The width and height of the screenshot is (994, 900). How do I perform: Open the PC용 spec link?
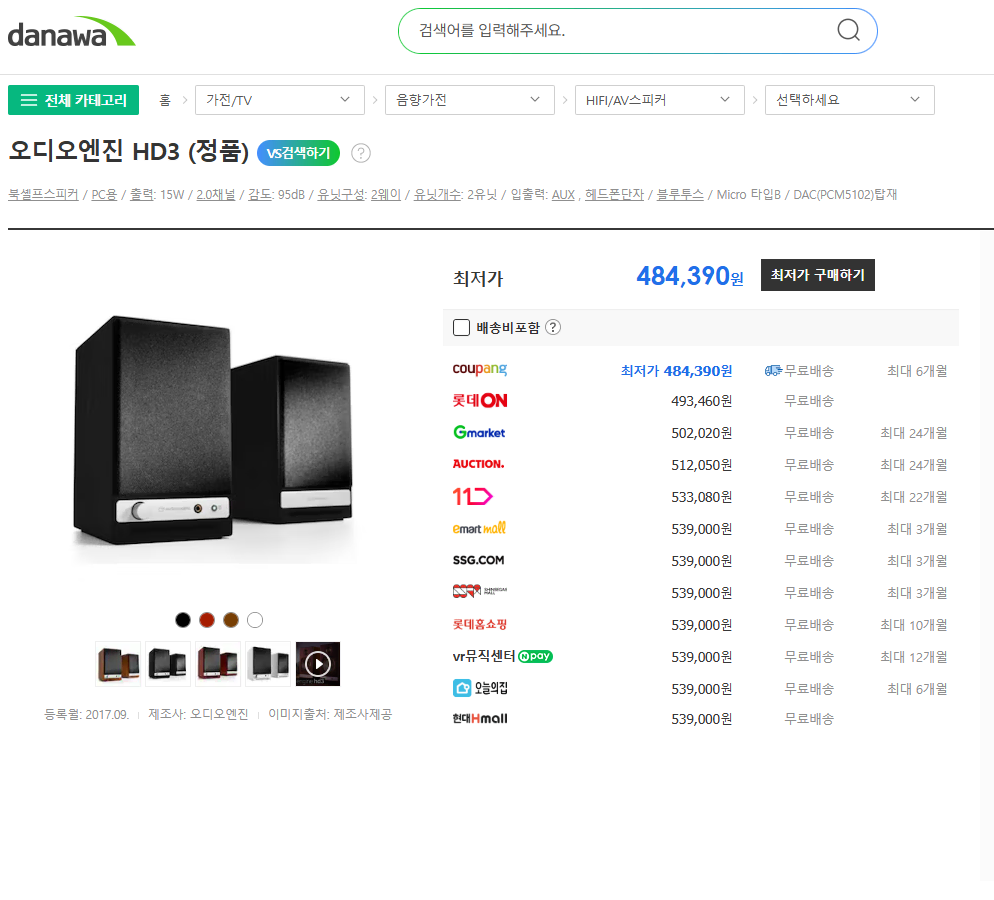pyautogui.click(x=104, y=195)
